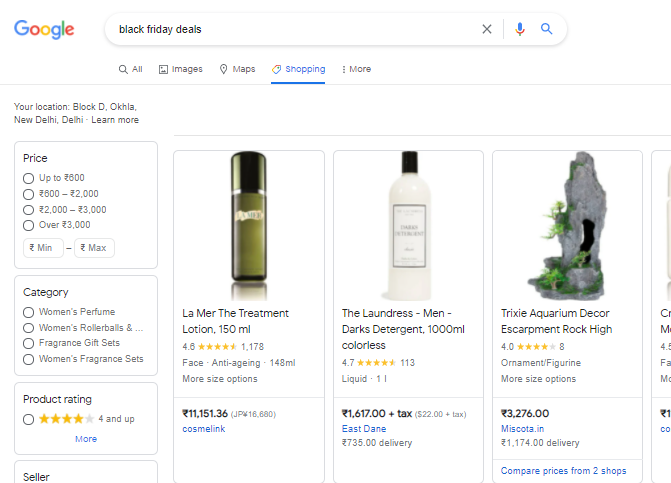The width and height of the screenshot is (671, 483).
Task: Open La Mer The Treatment Lotion title
Action: [235, 321]
